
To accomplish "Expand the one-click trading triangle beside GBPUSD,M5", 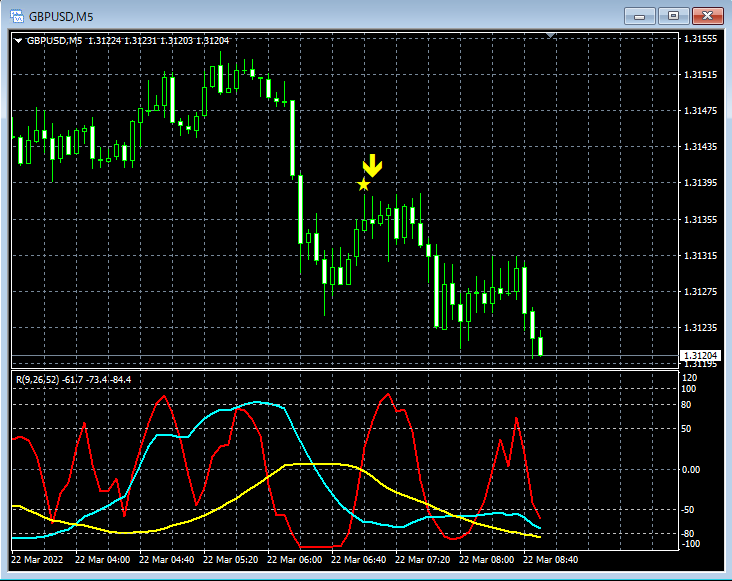I will pos(18,41).
